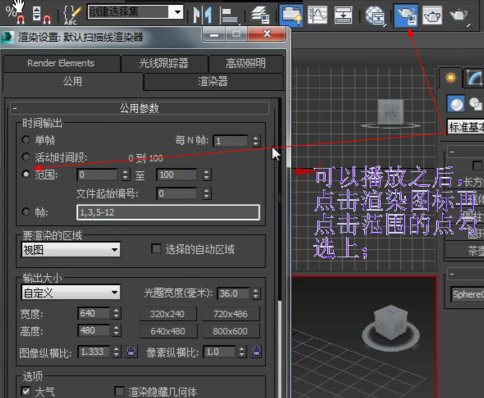The height and width of the screenshot is (398, 484).
Task: Toggle the Atmospherics checkbox
Action: pos(26,391)
